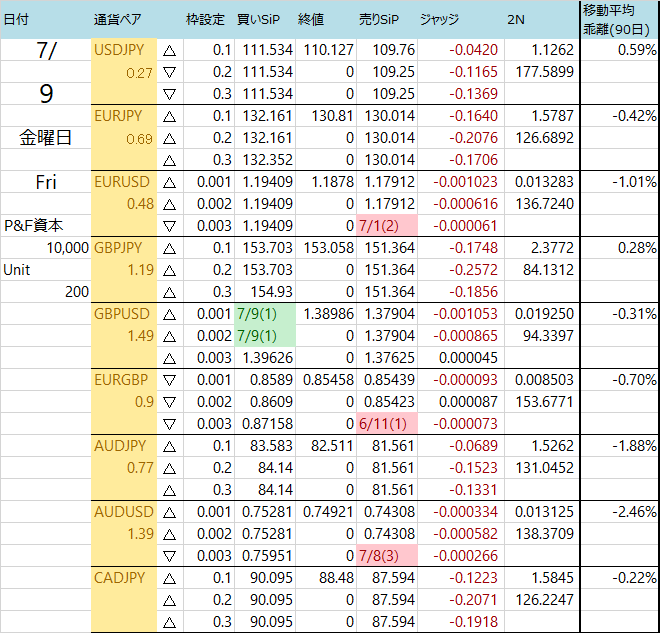Click the up triangle in the row with -0.2572
660x633 pixels.
pos(169,271)
